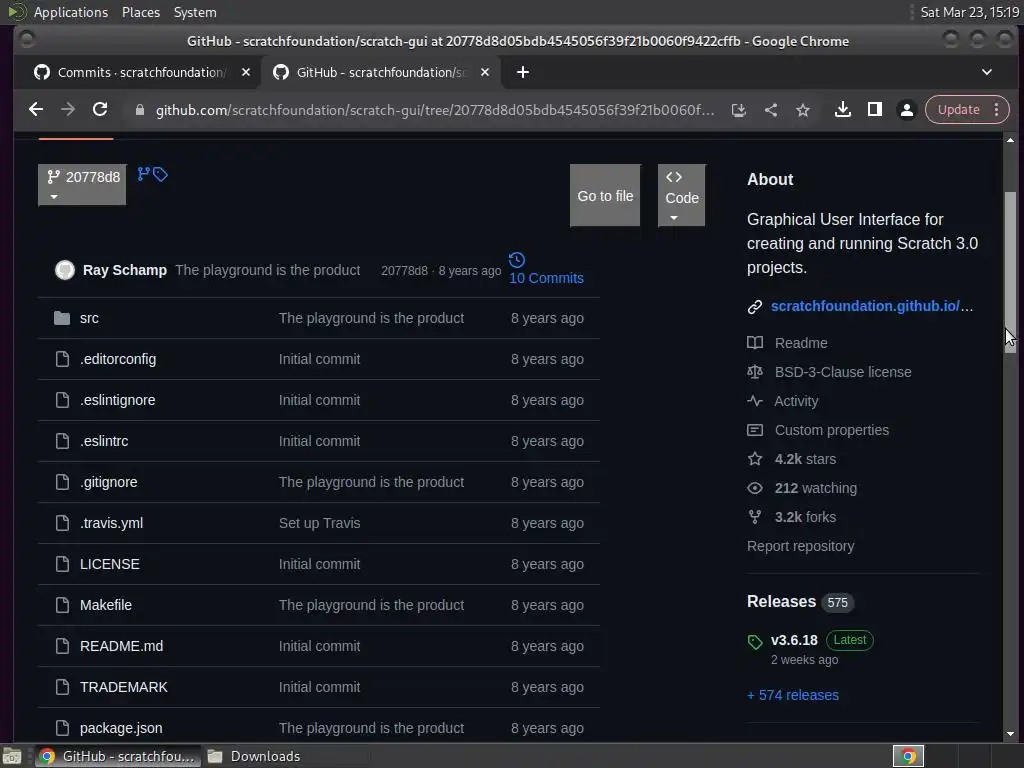Open the Chrome three-dot menu

[x=997, y=110]
